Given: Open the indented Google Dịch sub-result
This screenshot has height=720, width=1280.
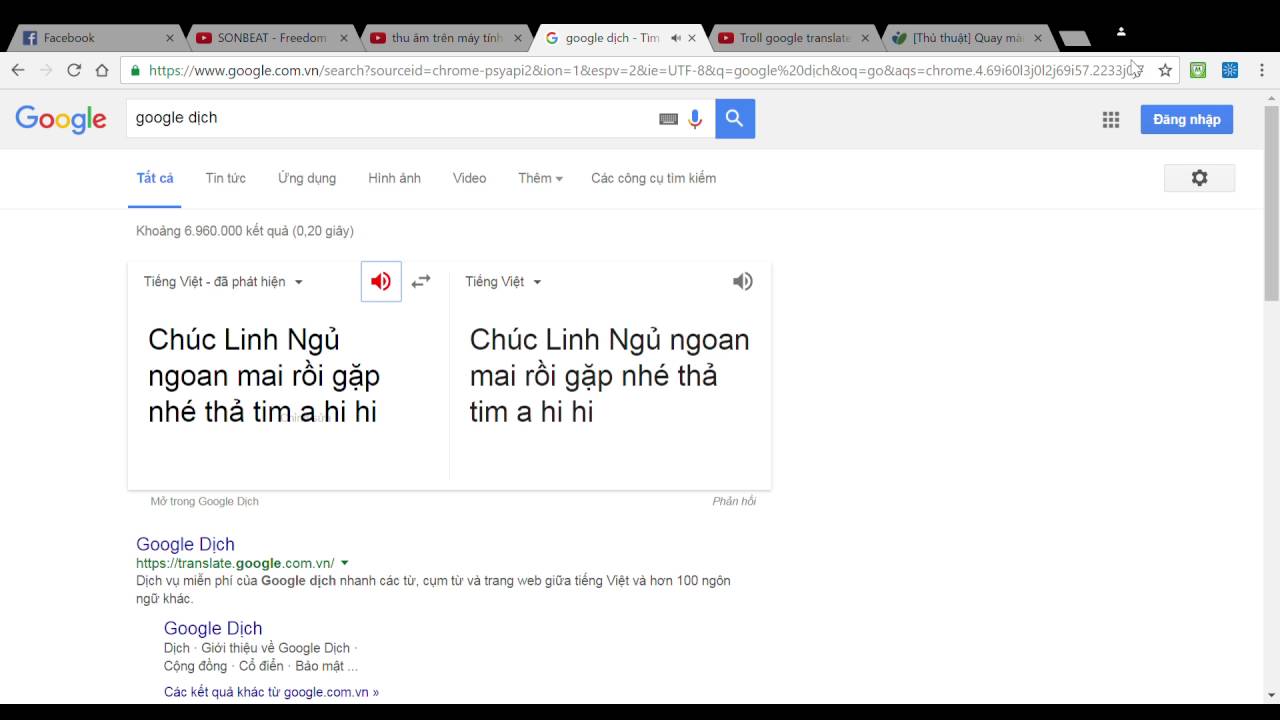Looking at the screenshot, I should pos(213,628).
